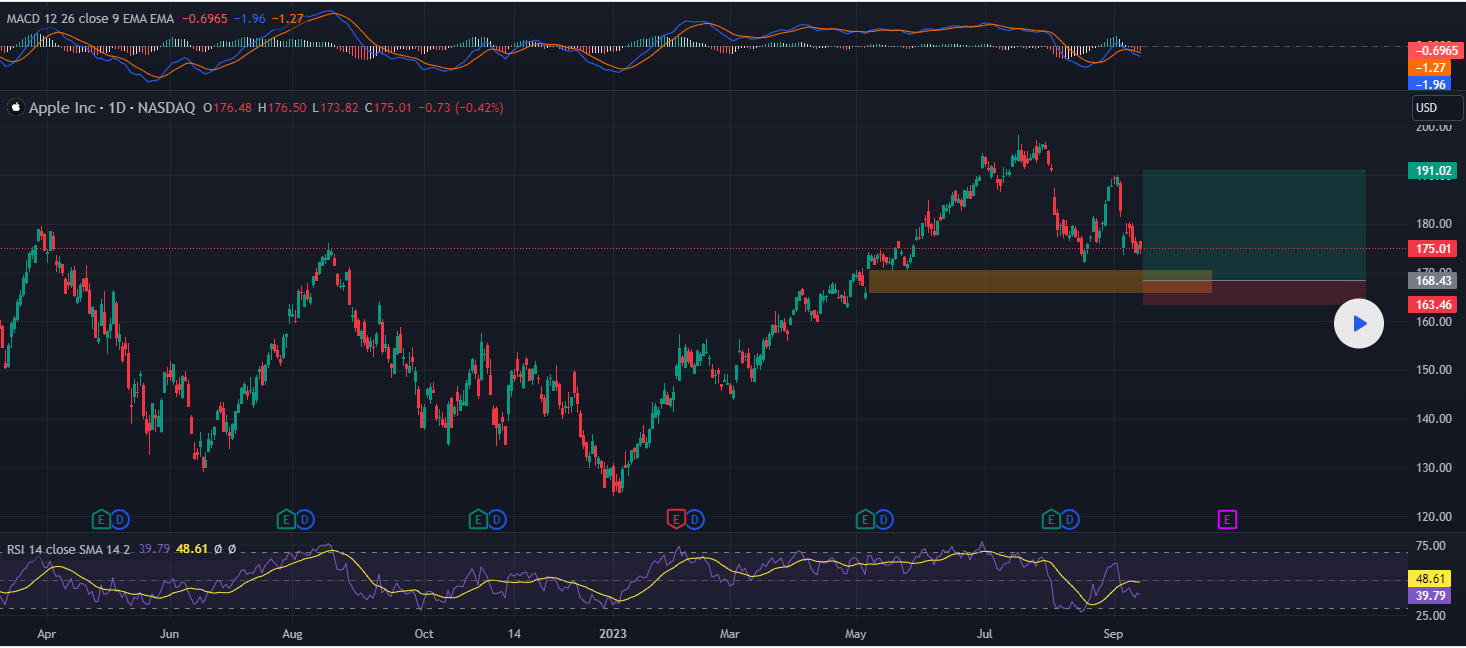Select the MACD 12 26 close 9 indicator legend
This screenshot has height=648, width=1466.
(x=90, y=20)
